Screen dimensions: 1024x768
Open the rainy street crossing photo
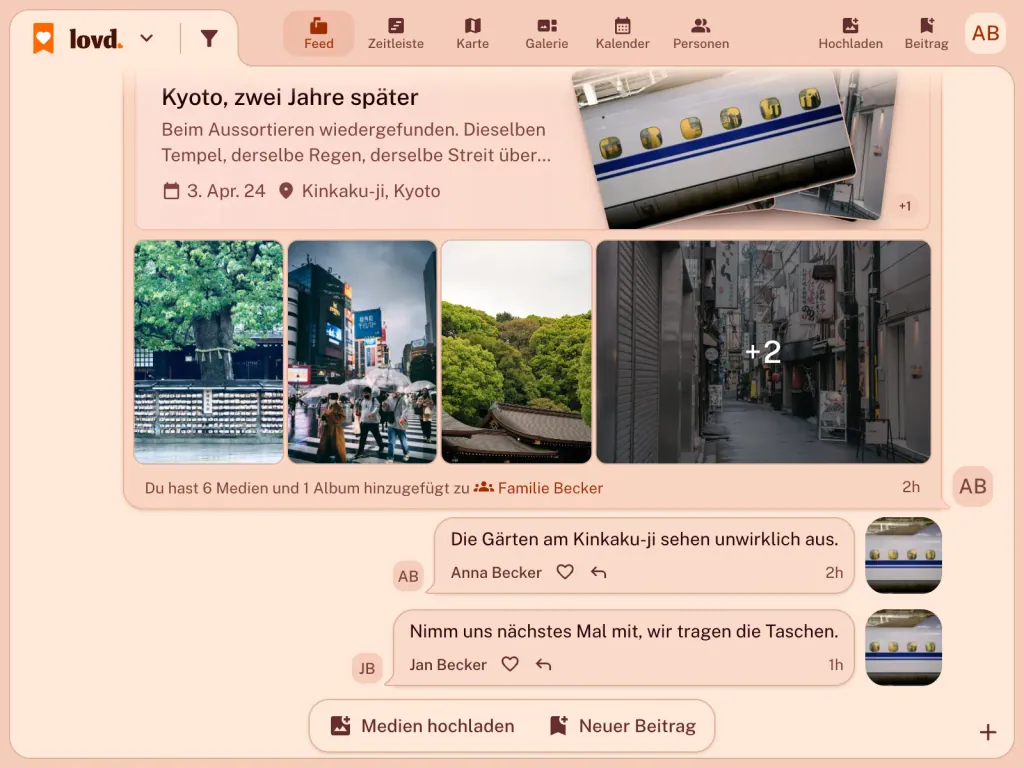click(x=362, y=352)
